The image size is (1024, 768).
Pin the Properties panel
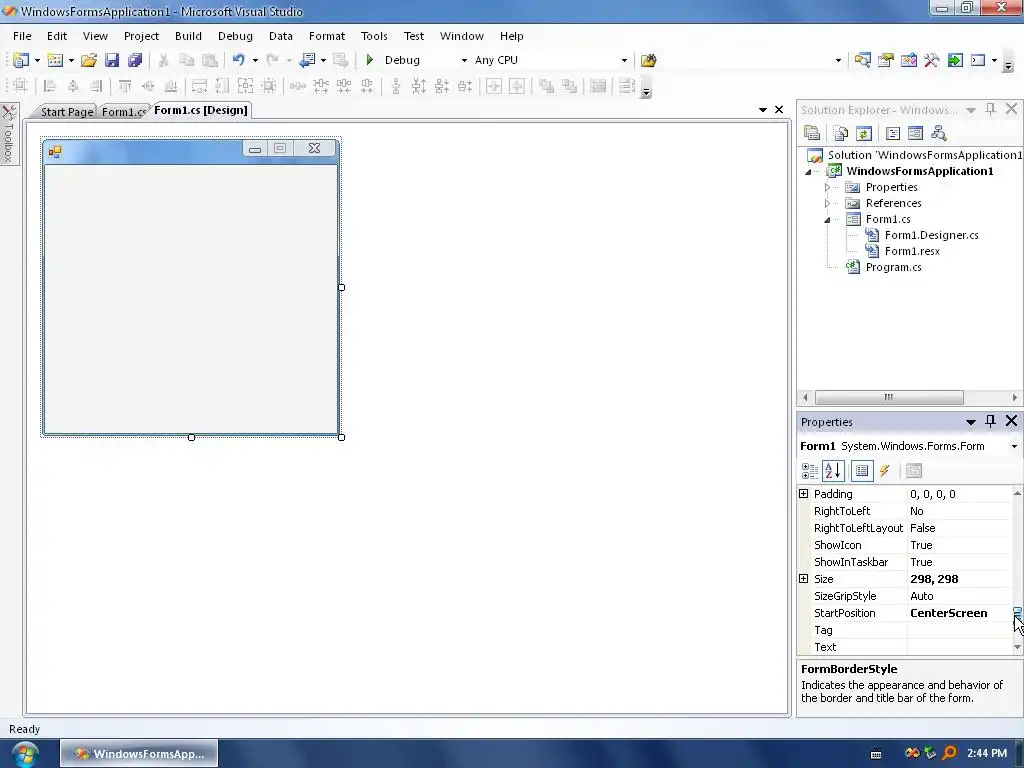click(x=990, y=421)
